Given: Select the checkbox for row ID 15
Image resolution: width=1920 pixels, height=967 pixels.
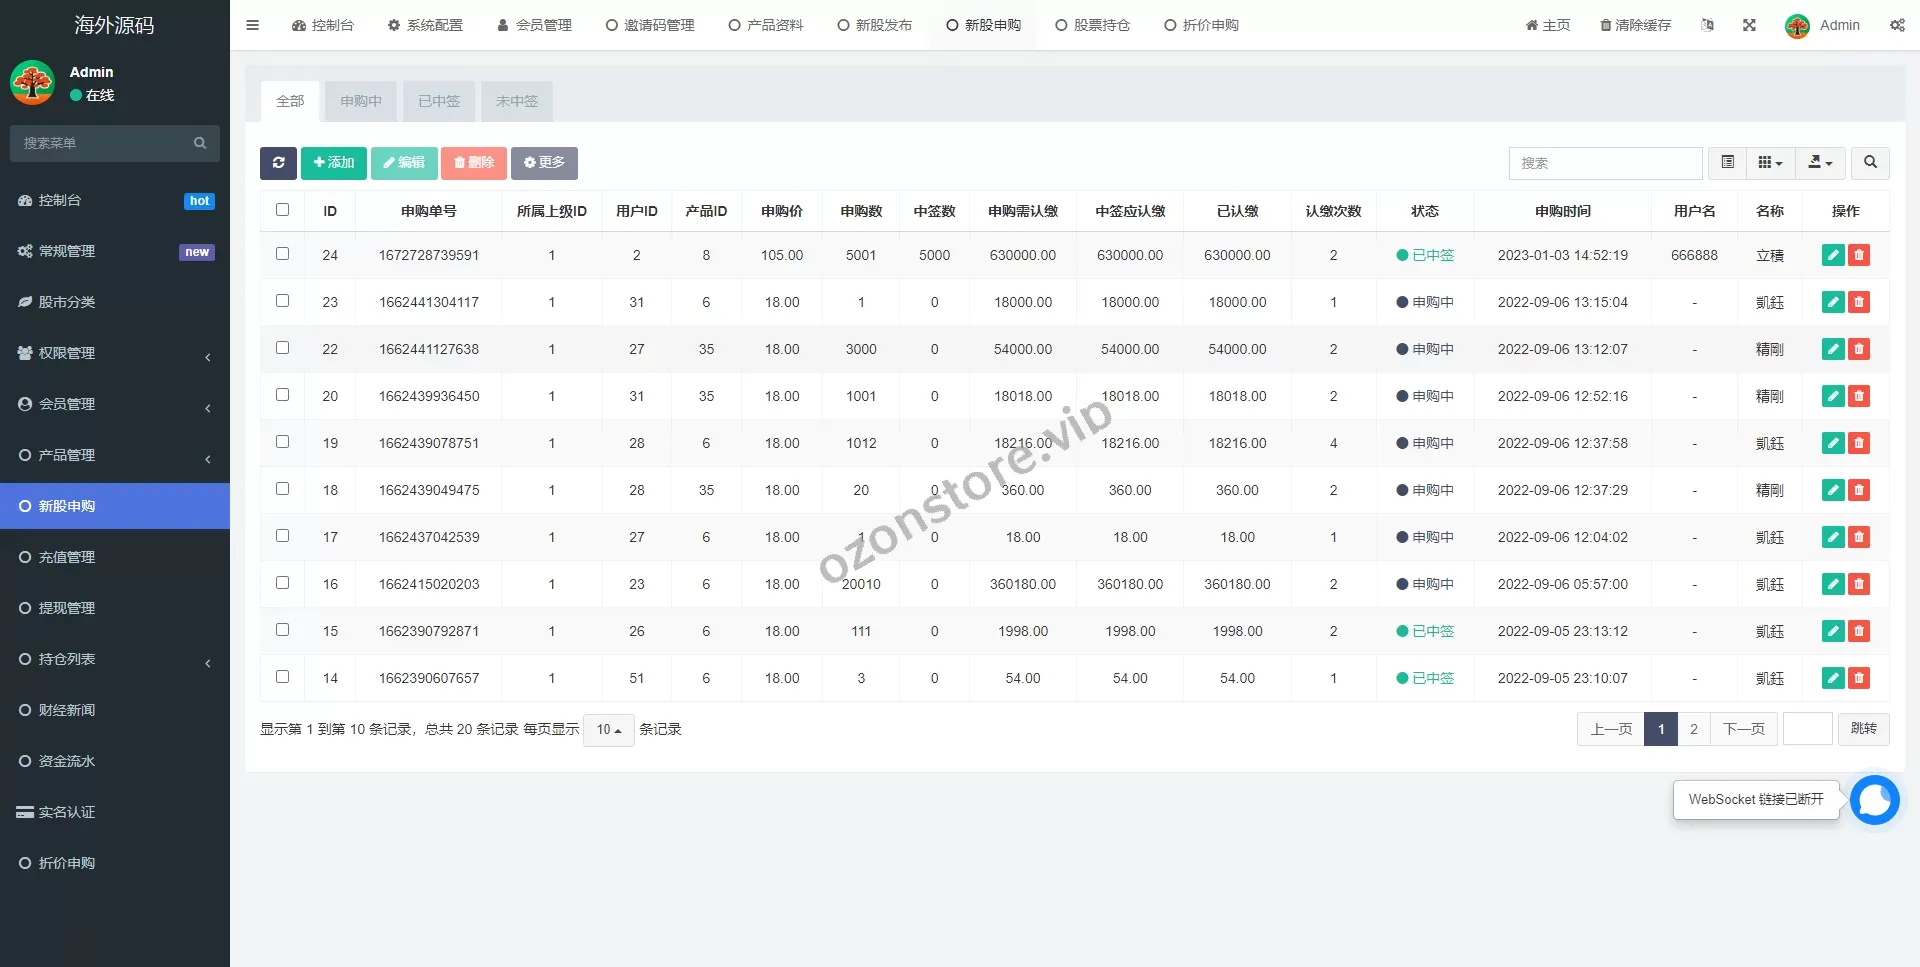Looking at the screenshot, I should point(282,630).
